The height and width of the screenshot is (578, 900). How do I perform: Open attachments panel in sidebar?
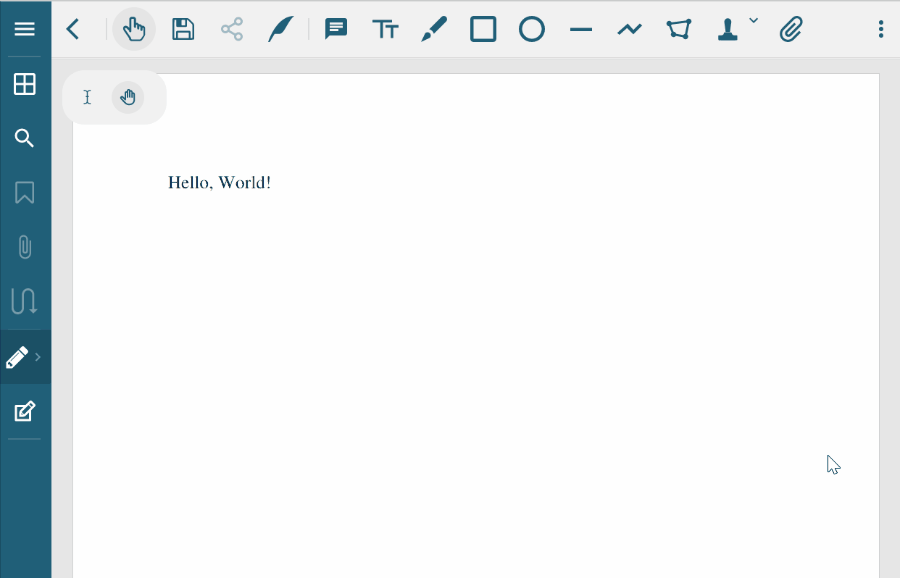tap(25, 247)
